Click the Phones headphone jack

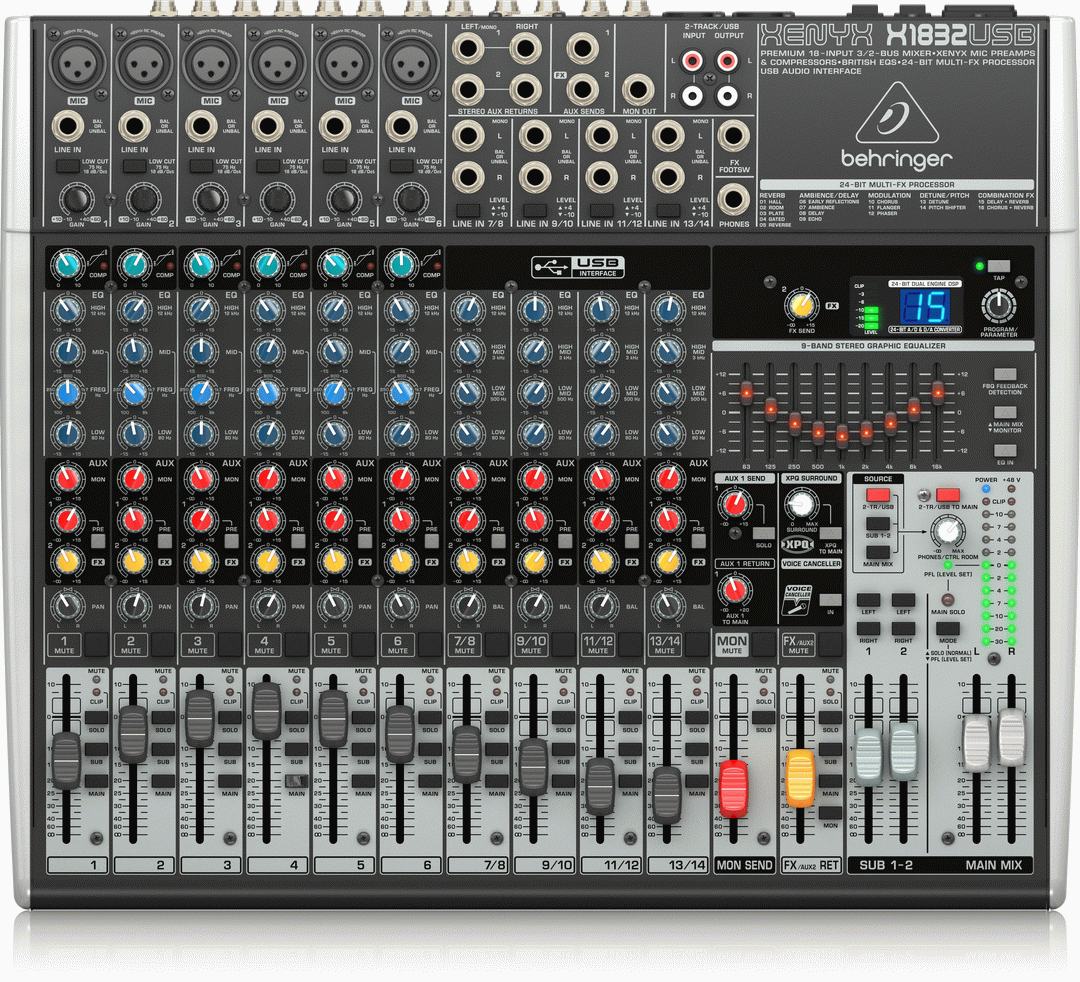point(734,200)
